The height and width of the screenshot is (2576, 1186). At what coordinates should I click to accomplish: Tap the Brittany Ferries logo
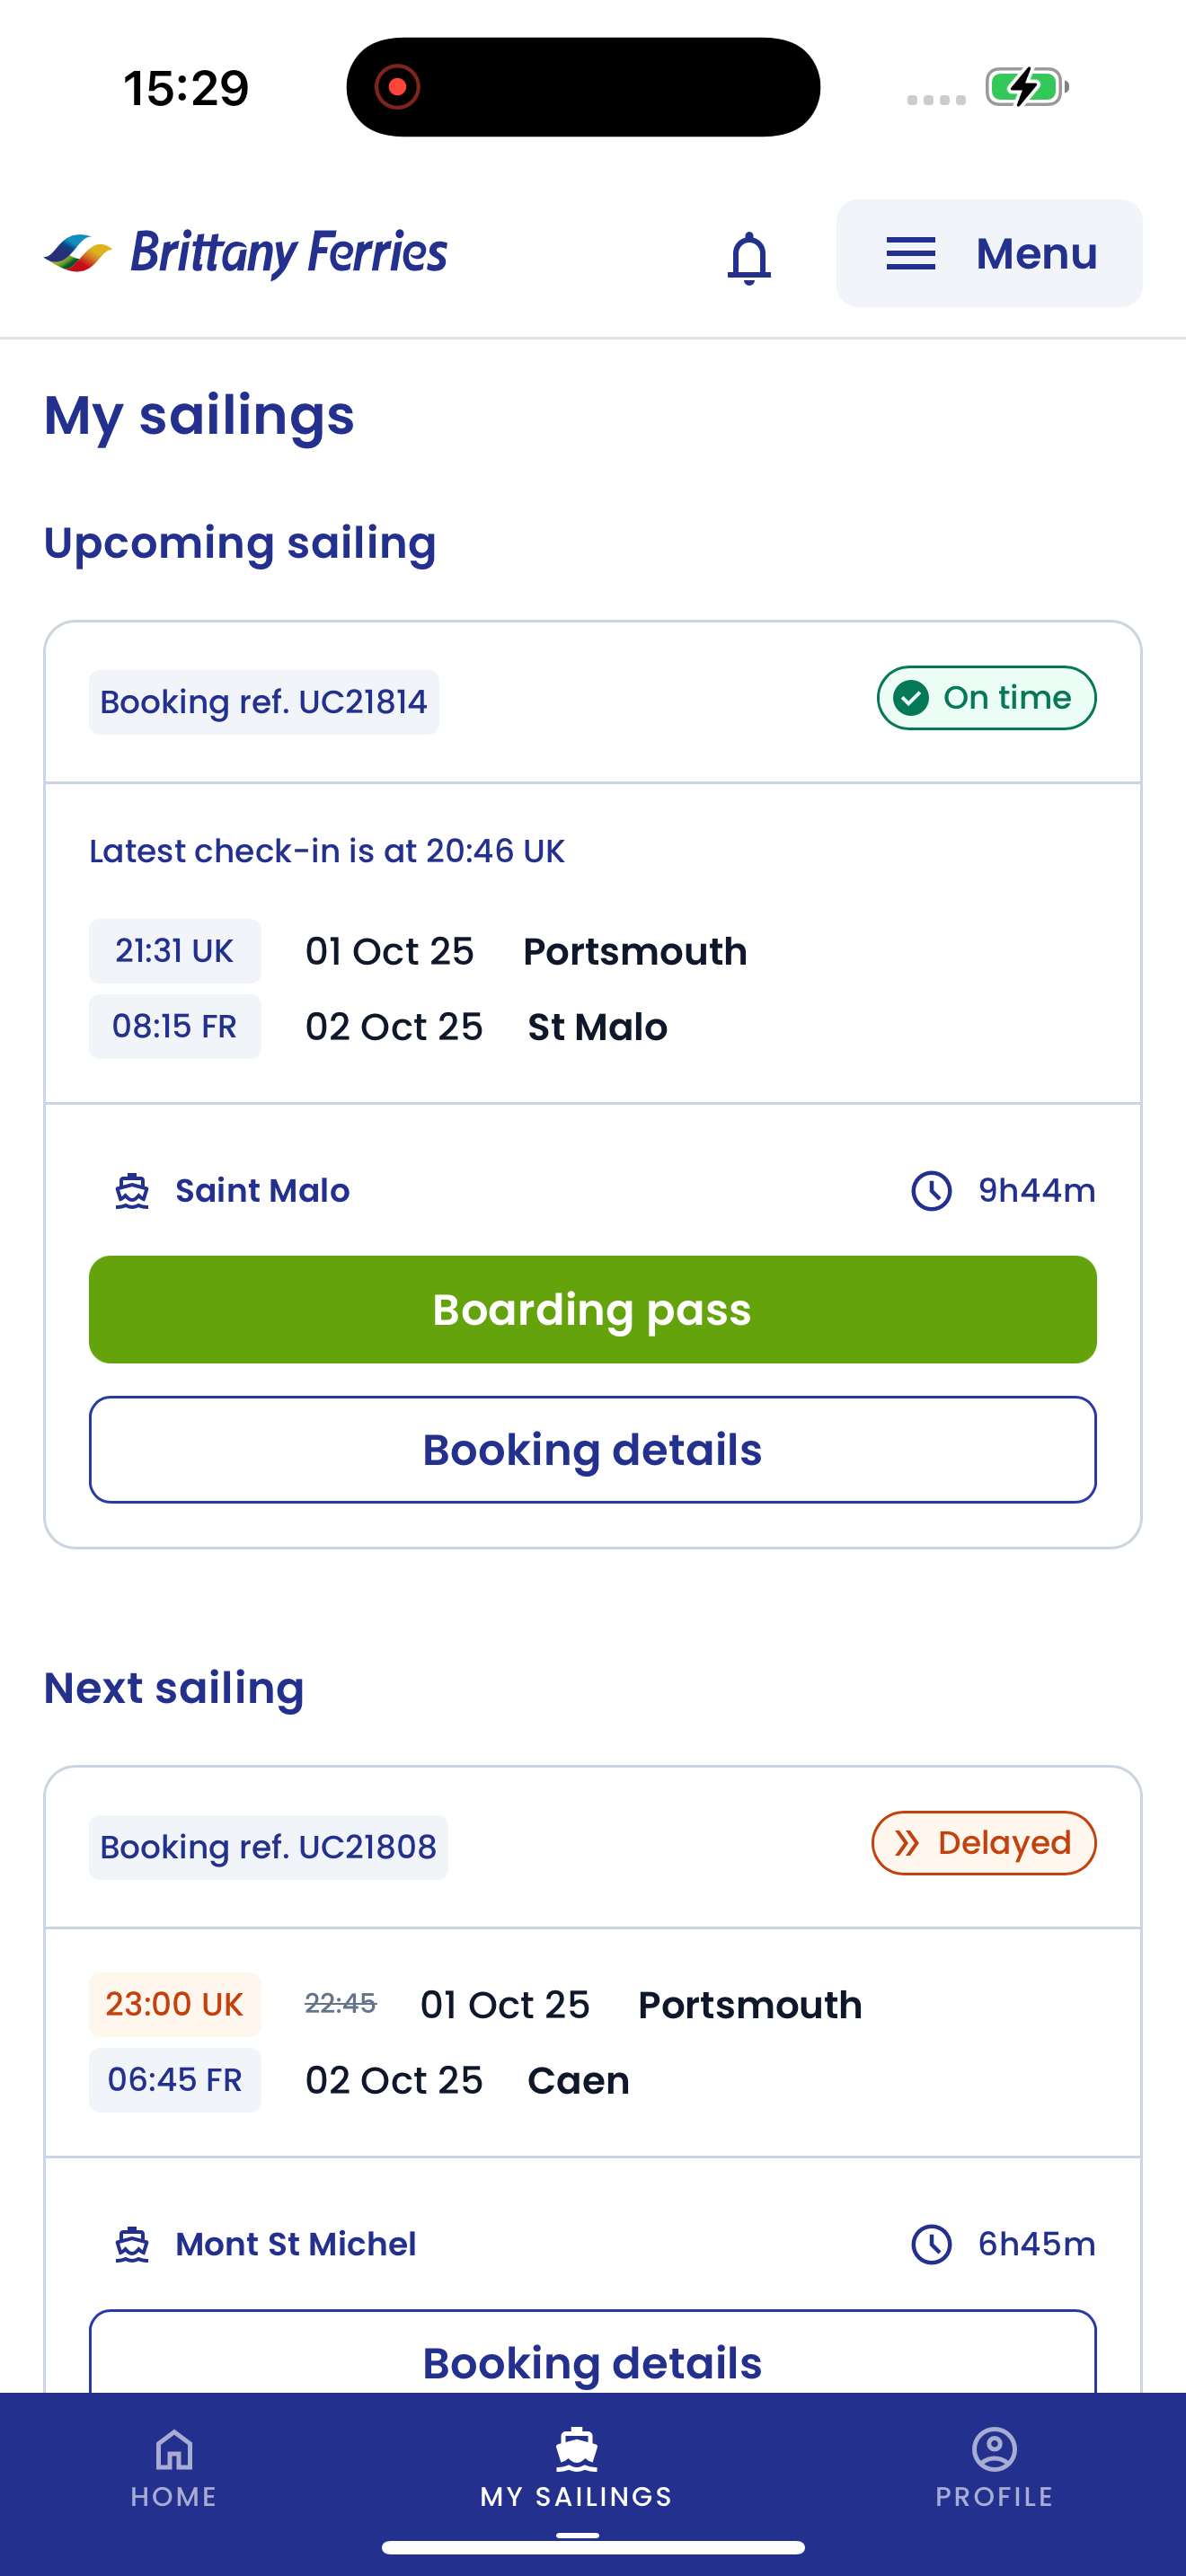click(246, 253)
